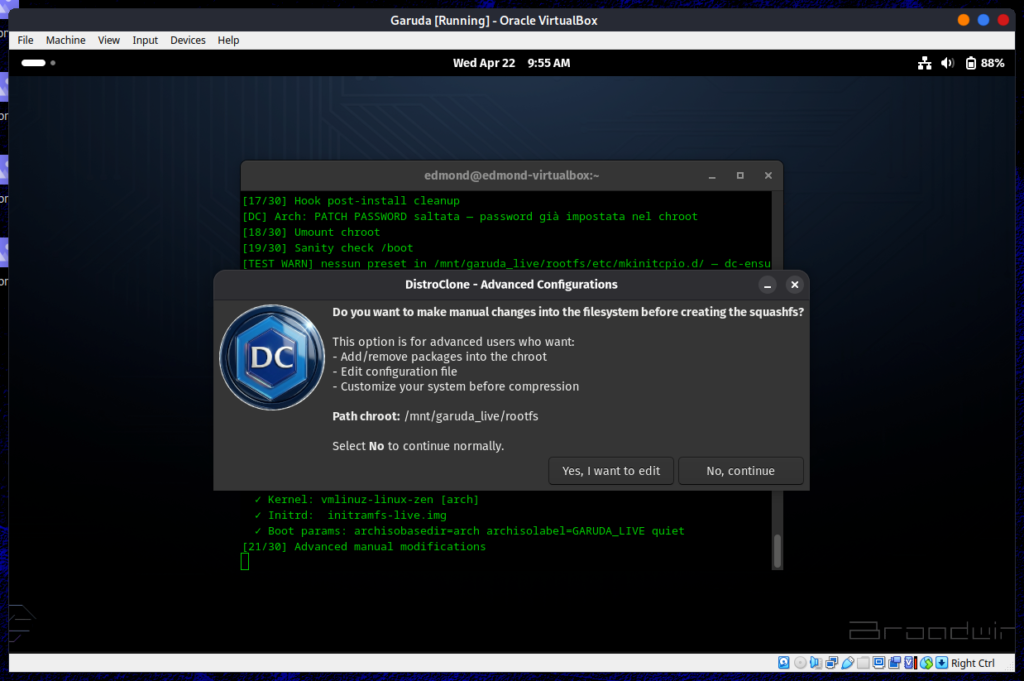1024x681 pixels.
Task: Select the USB devices icon in the status bar
Action: (x=849, y=662)
